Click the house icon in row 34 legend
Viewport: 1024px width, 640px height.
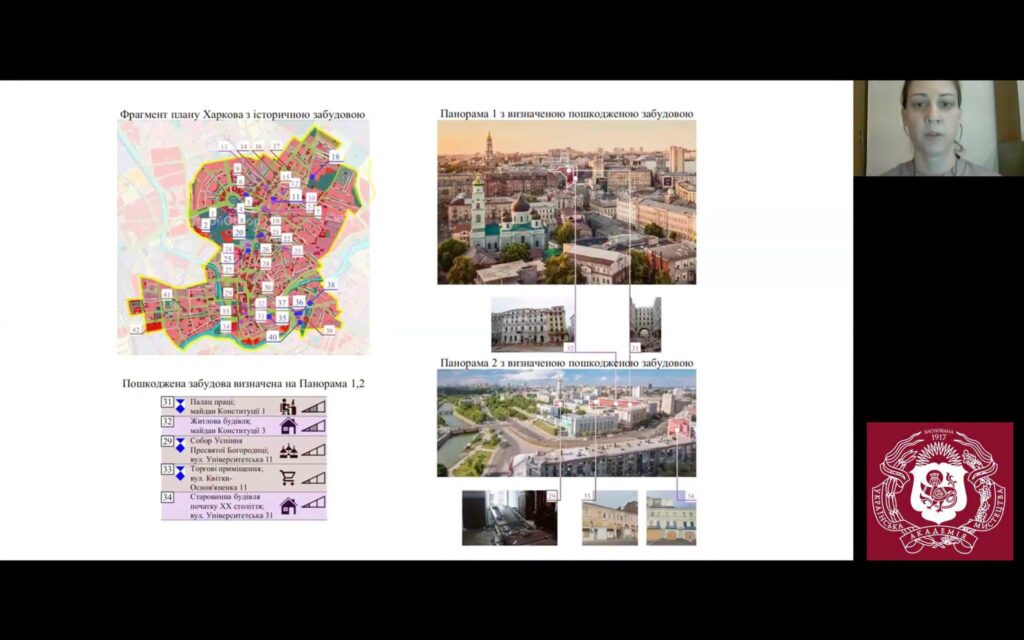(288, 505)
